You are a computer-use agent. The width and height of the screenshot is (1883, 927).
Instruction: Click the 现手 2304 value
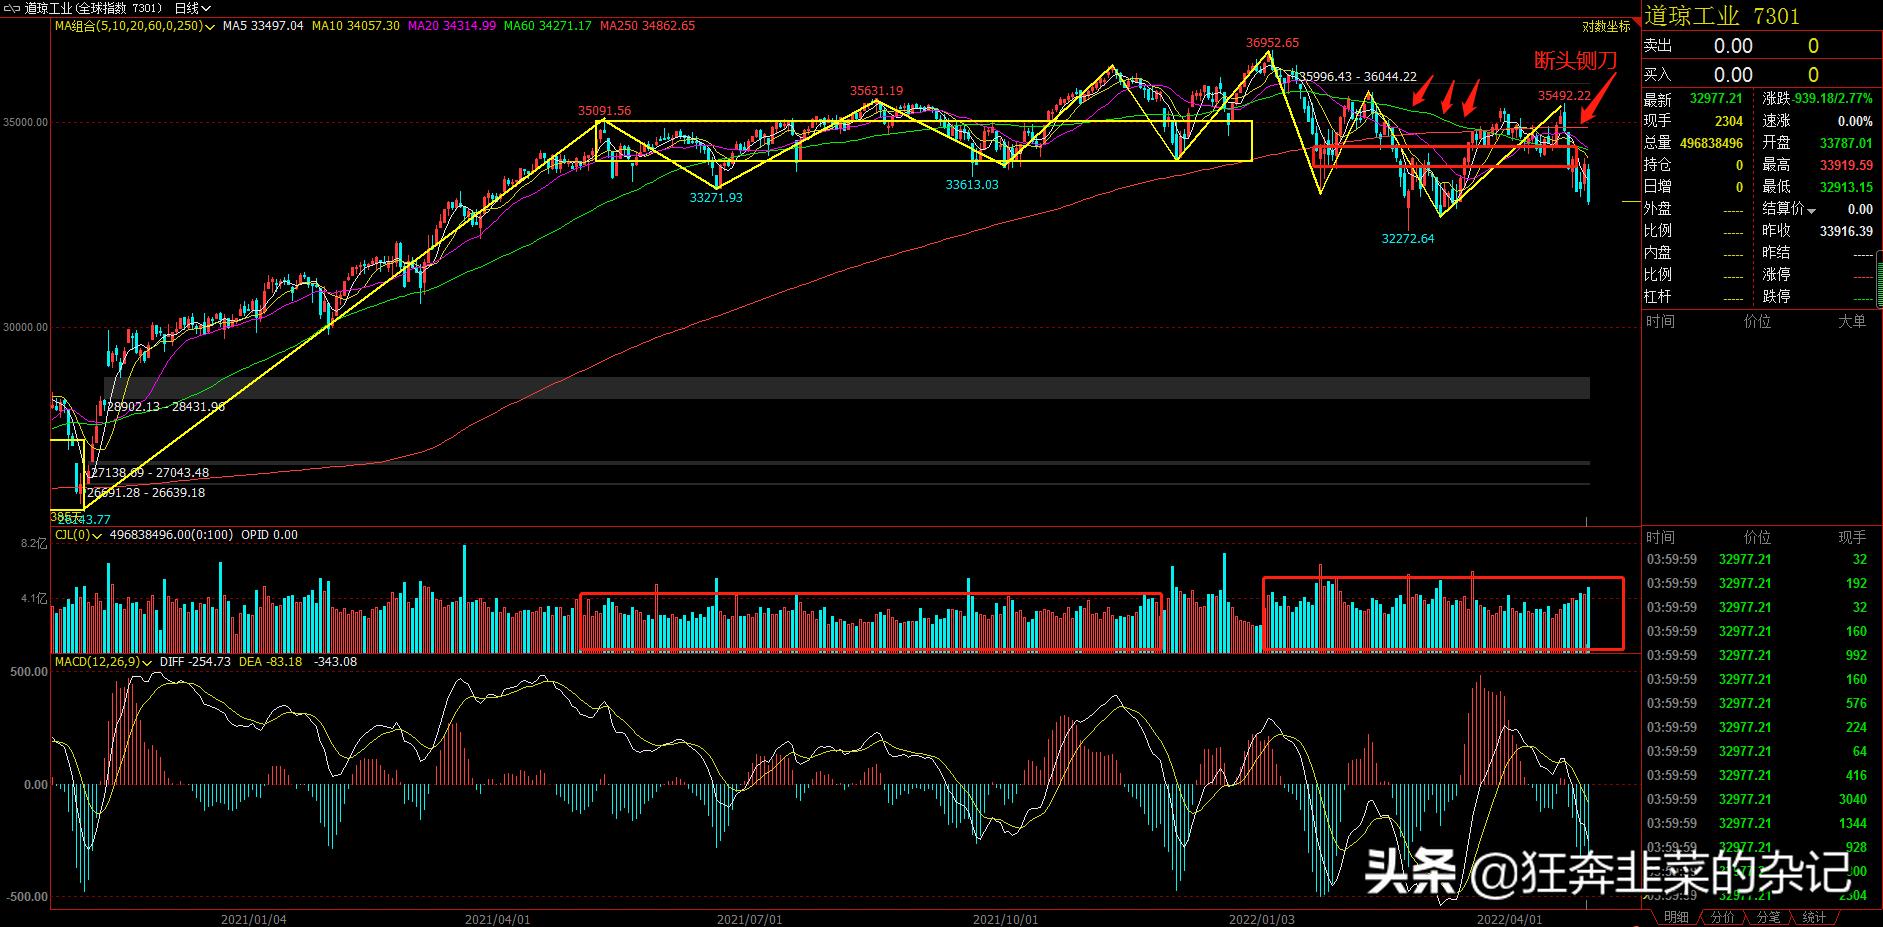tap(1729, 121)
